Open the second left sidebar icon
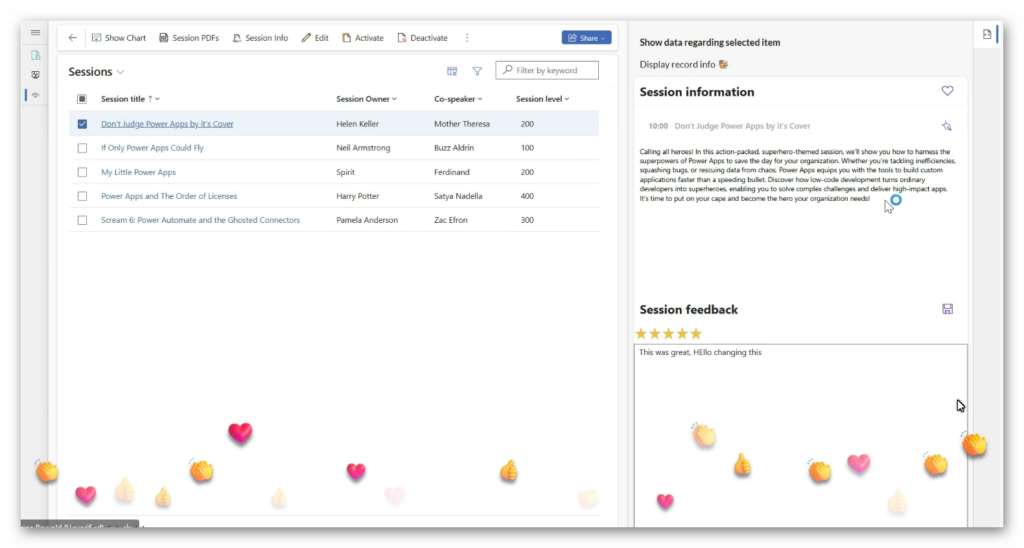Screen dimensions: 1024x548 [x=35, y=75]
